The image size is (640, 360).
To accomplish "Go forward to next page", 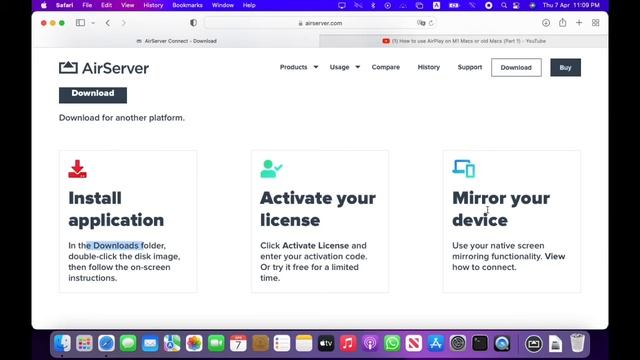I will pyautogui.click(x=123, y=23).
